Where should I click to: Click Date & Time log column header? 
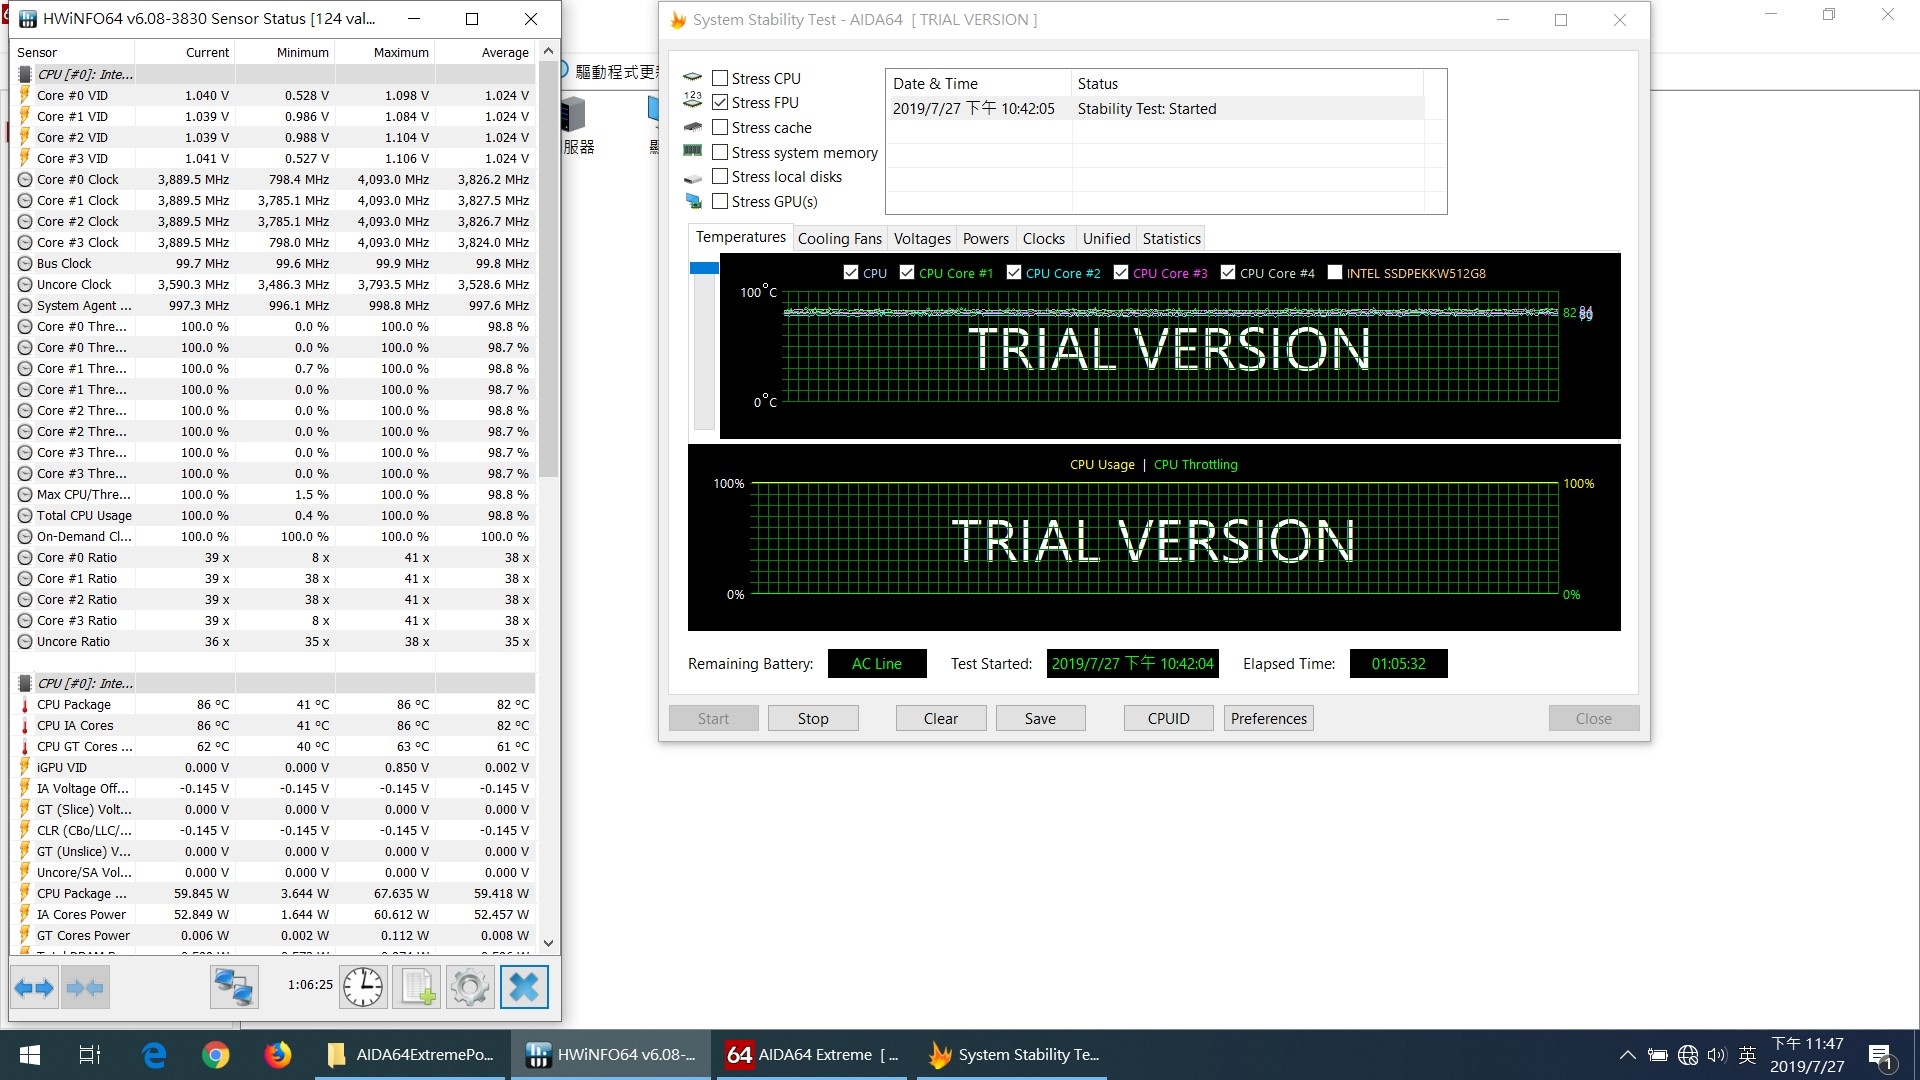point(978,83)
